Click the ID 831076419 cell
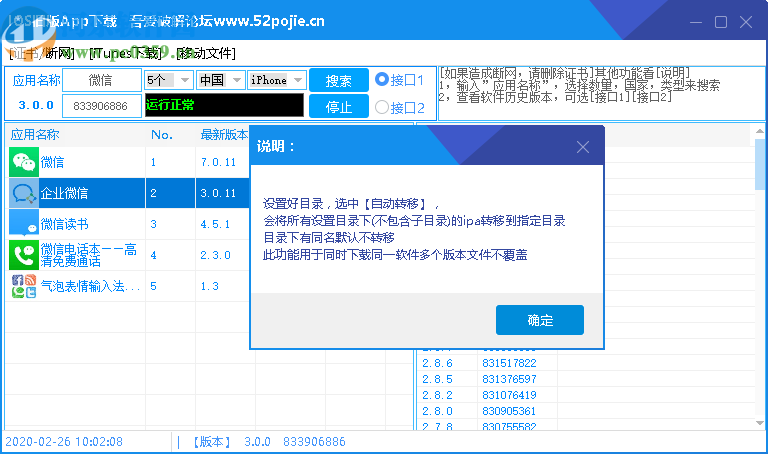This screenshot has width=768, height=454. 509,395
